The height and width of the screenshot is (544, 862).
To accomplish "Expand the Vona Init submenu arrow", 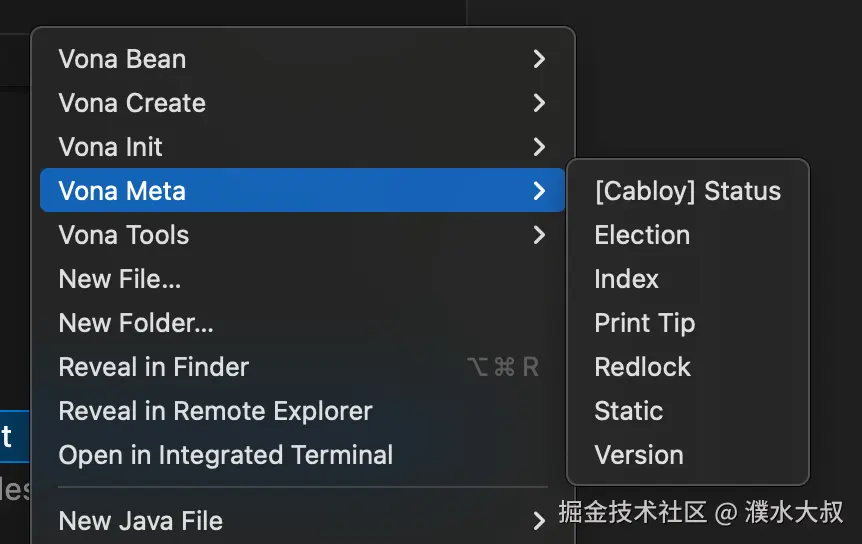I will (539, 147).
